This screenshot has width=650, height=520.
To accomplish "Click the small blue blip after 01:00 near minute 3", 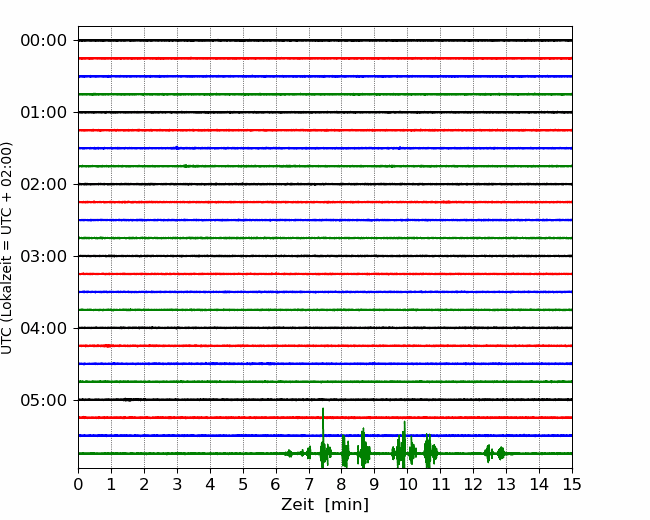I will click(177, 148).
